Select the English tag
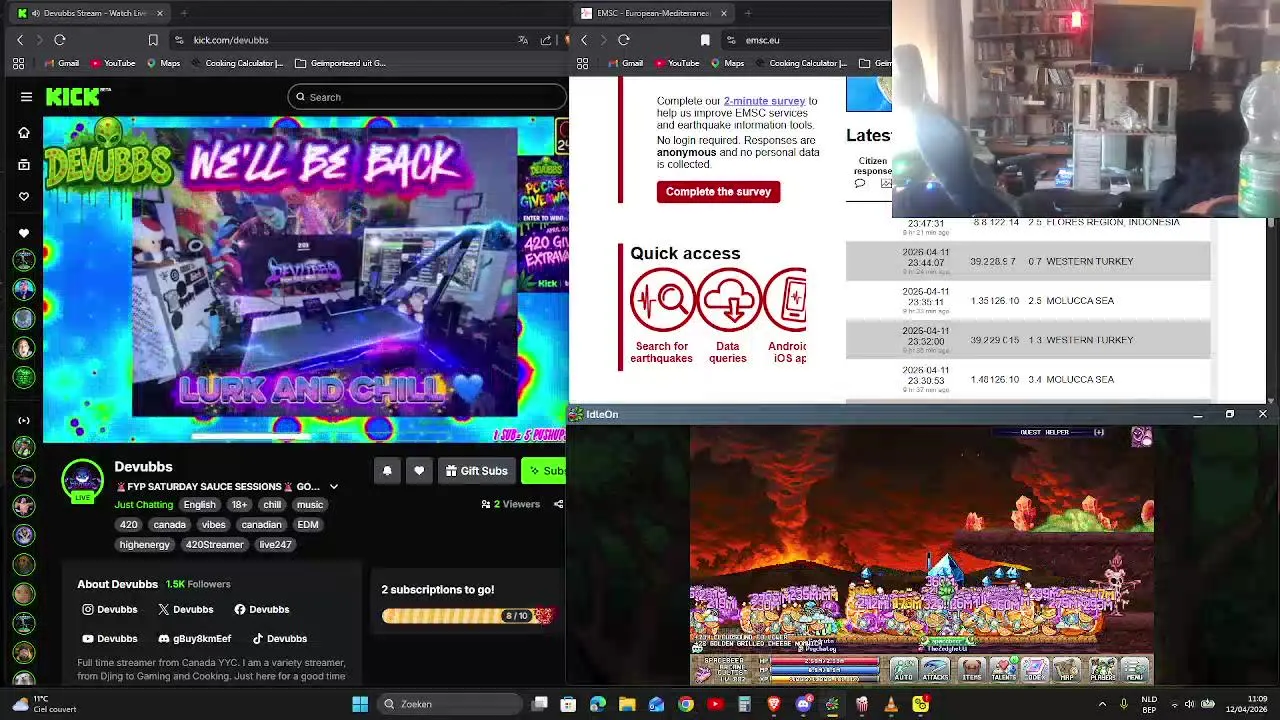1280x720 pixels. [x=199, y=505]
